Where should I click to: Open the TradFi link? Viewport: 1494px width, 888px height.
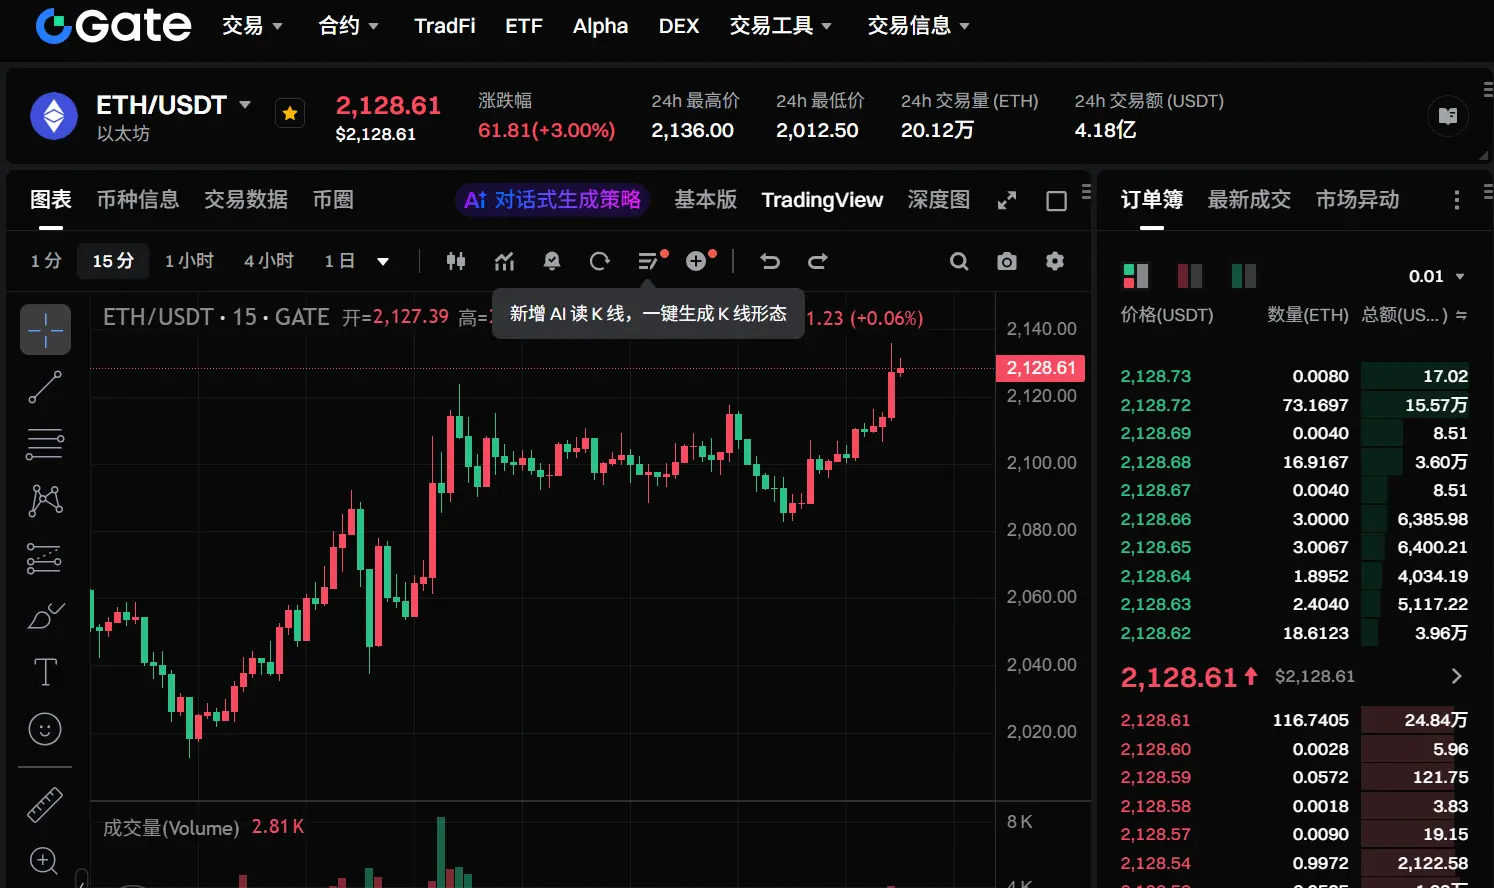click(445, 26)
